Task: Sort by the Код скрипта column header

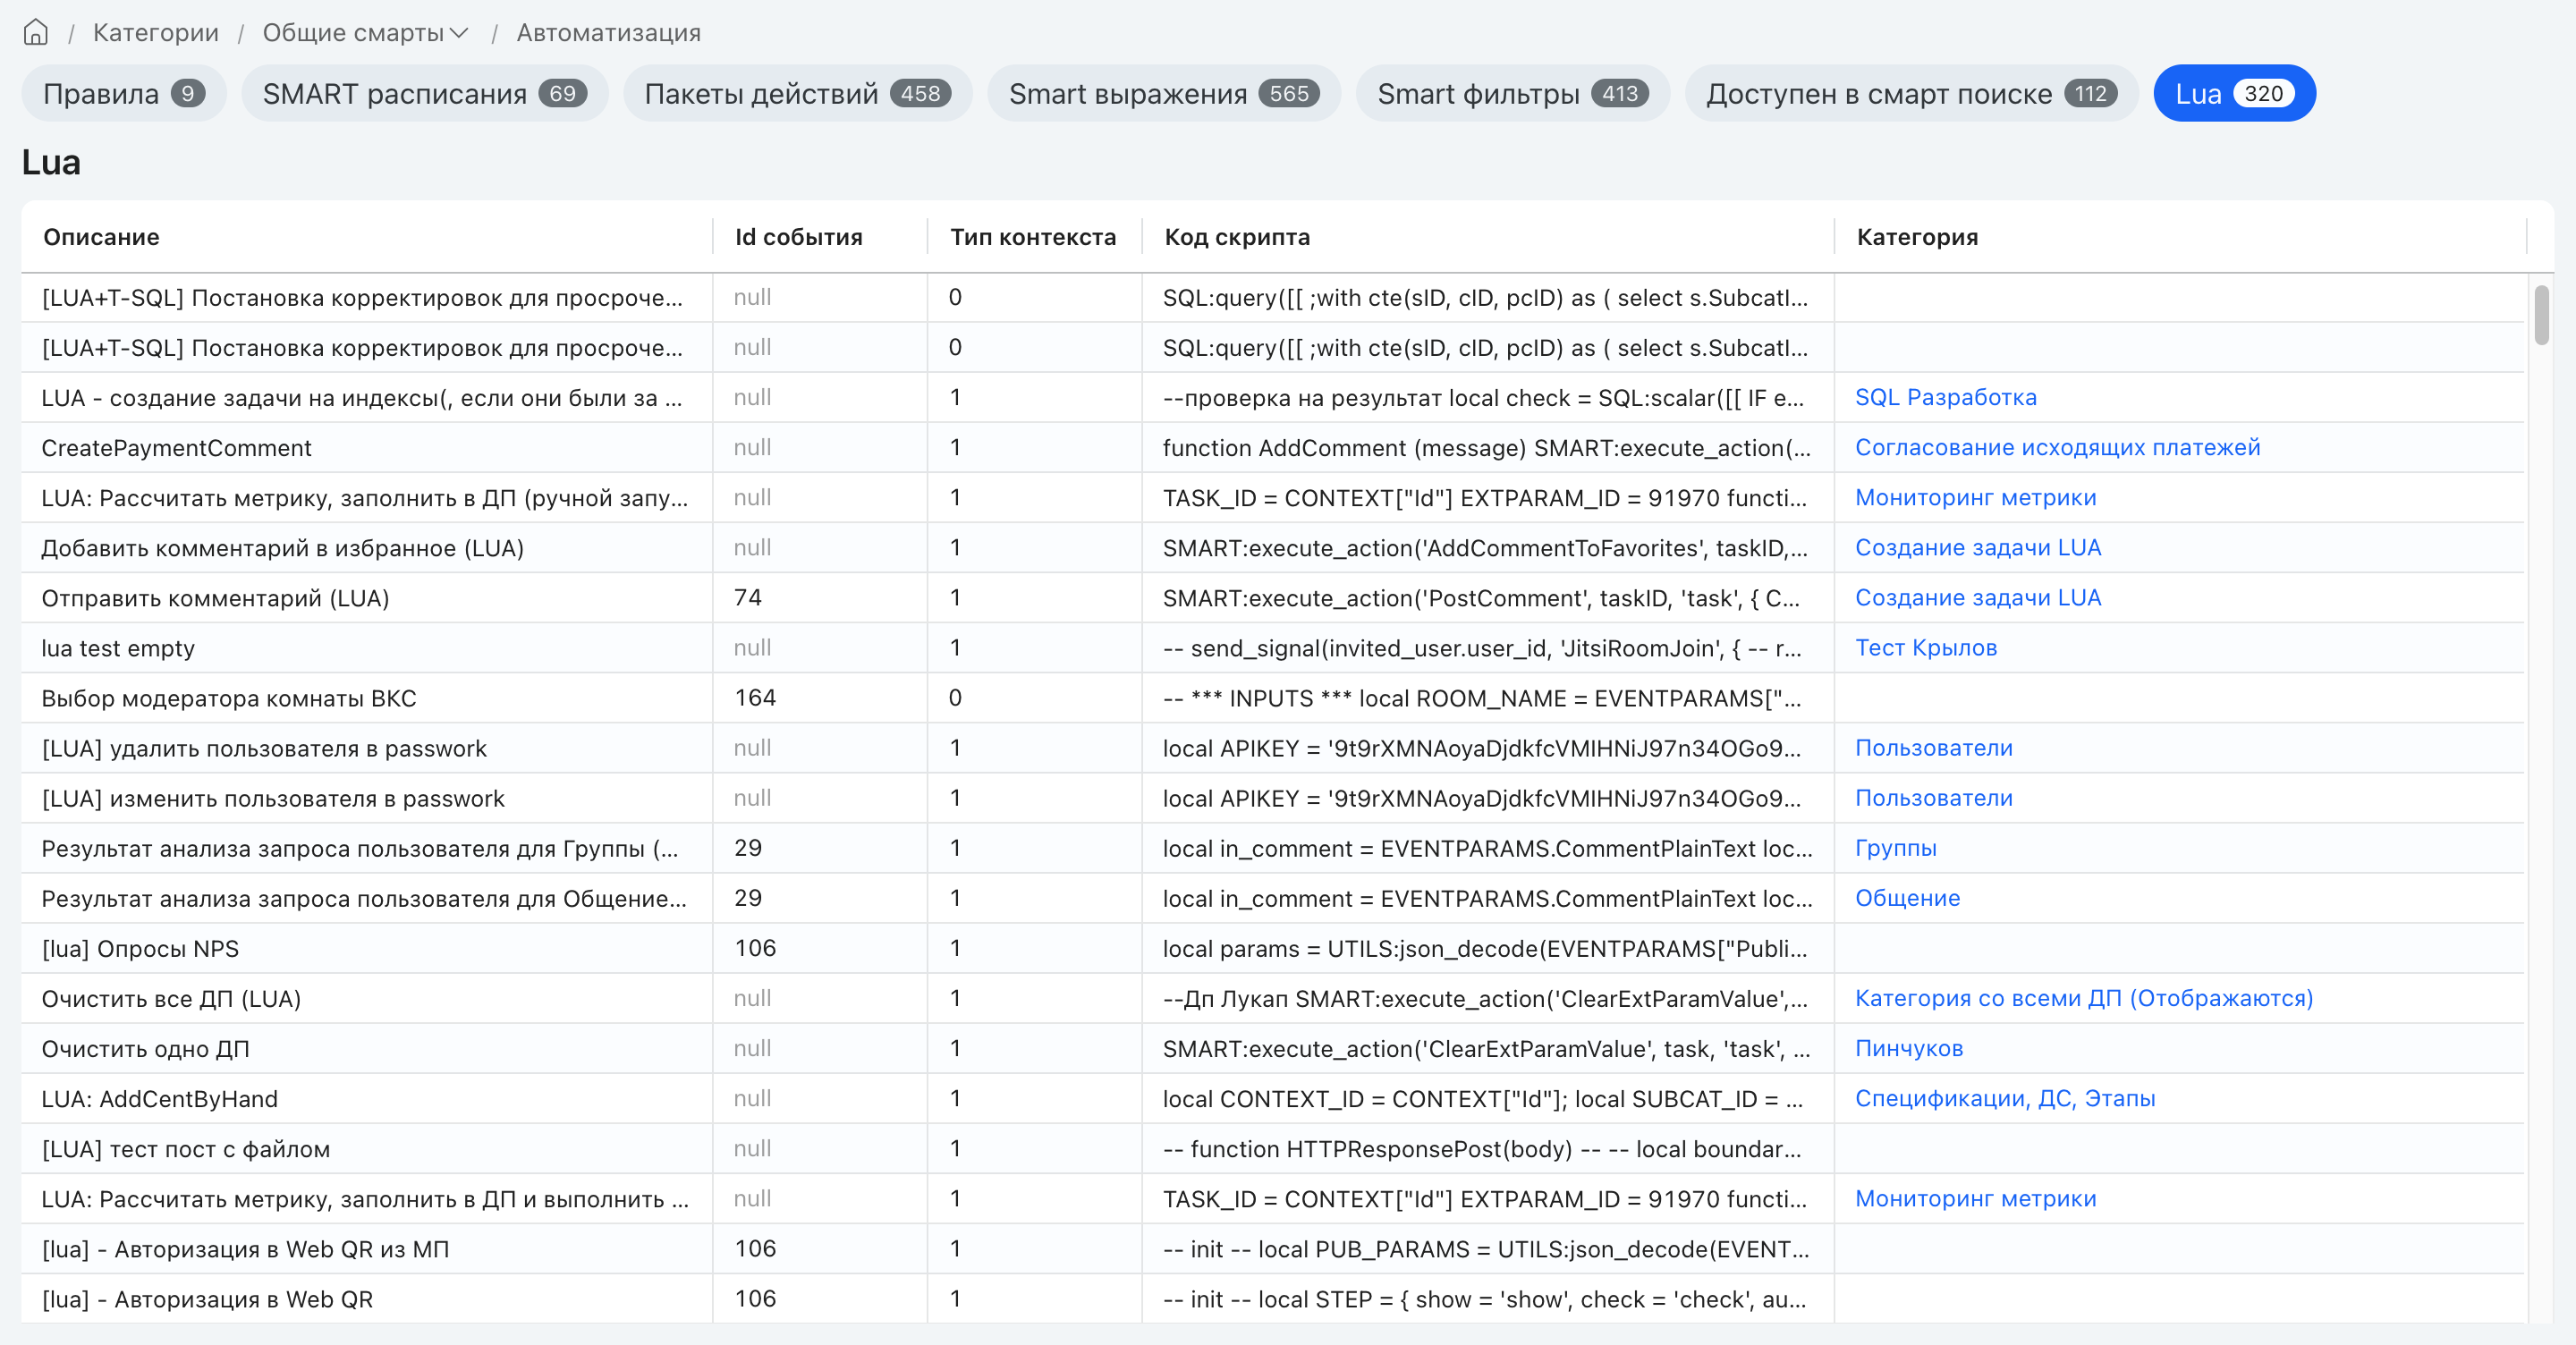Action: pos(1237,237)
